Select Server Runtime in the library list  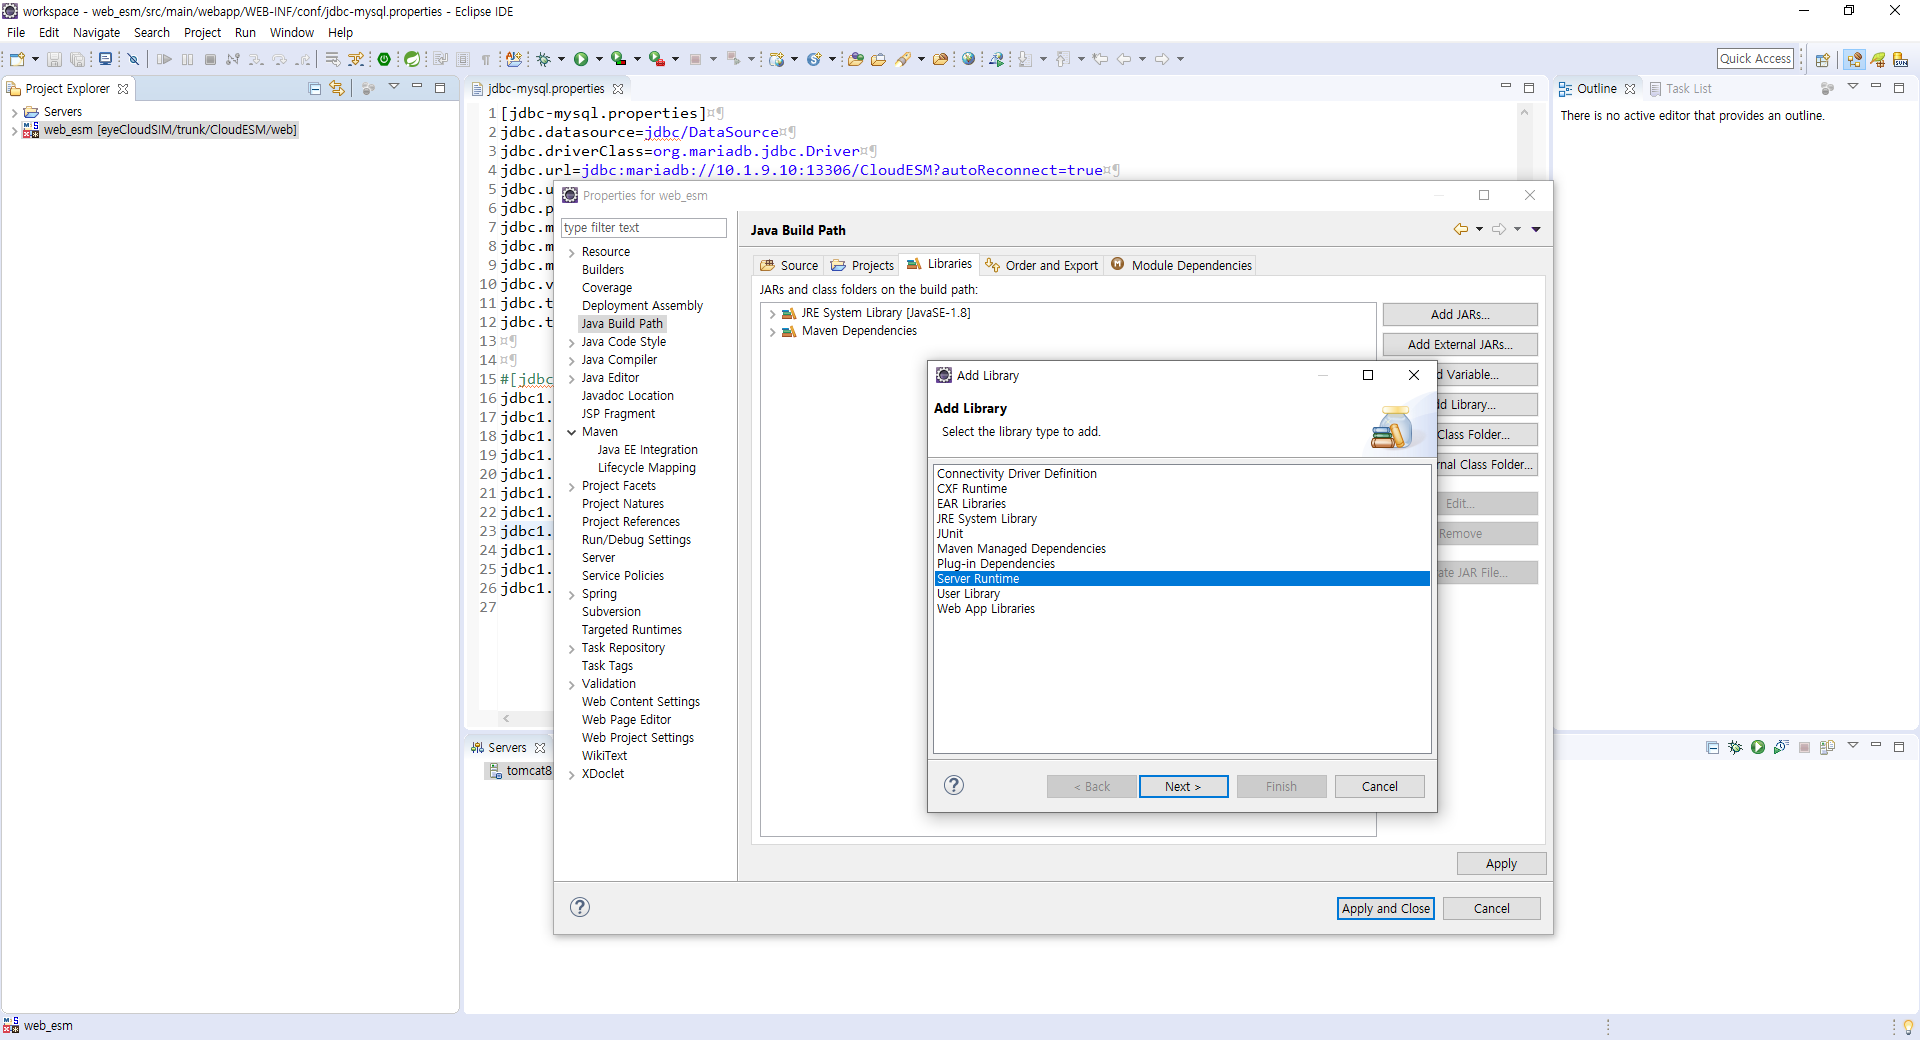point(1182,579)
